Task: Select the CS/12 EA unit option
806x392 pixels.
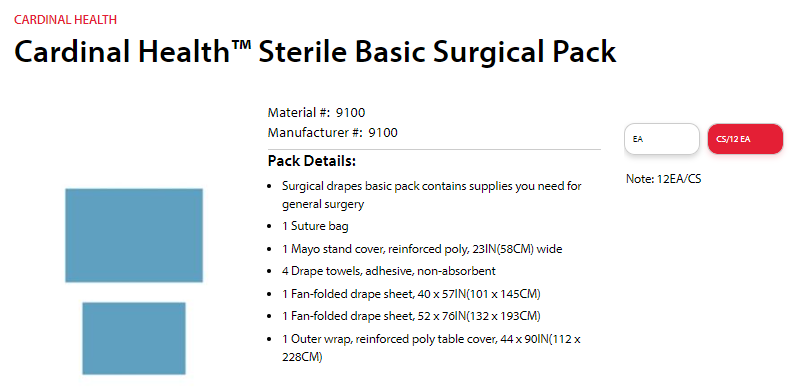Action: point(745,139)
